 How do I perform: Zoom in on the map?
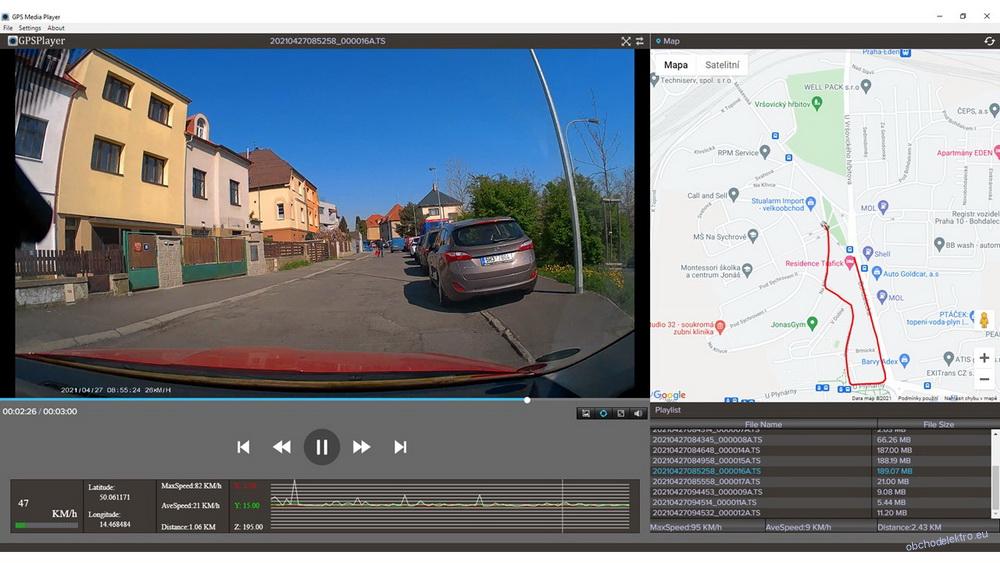tap(984, 358)
